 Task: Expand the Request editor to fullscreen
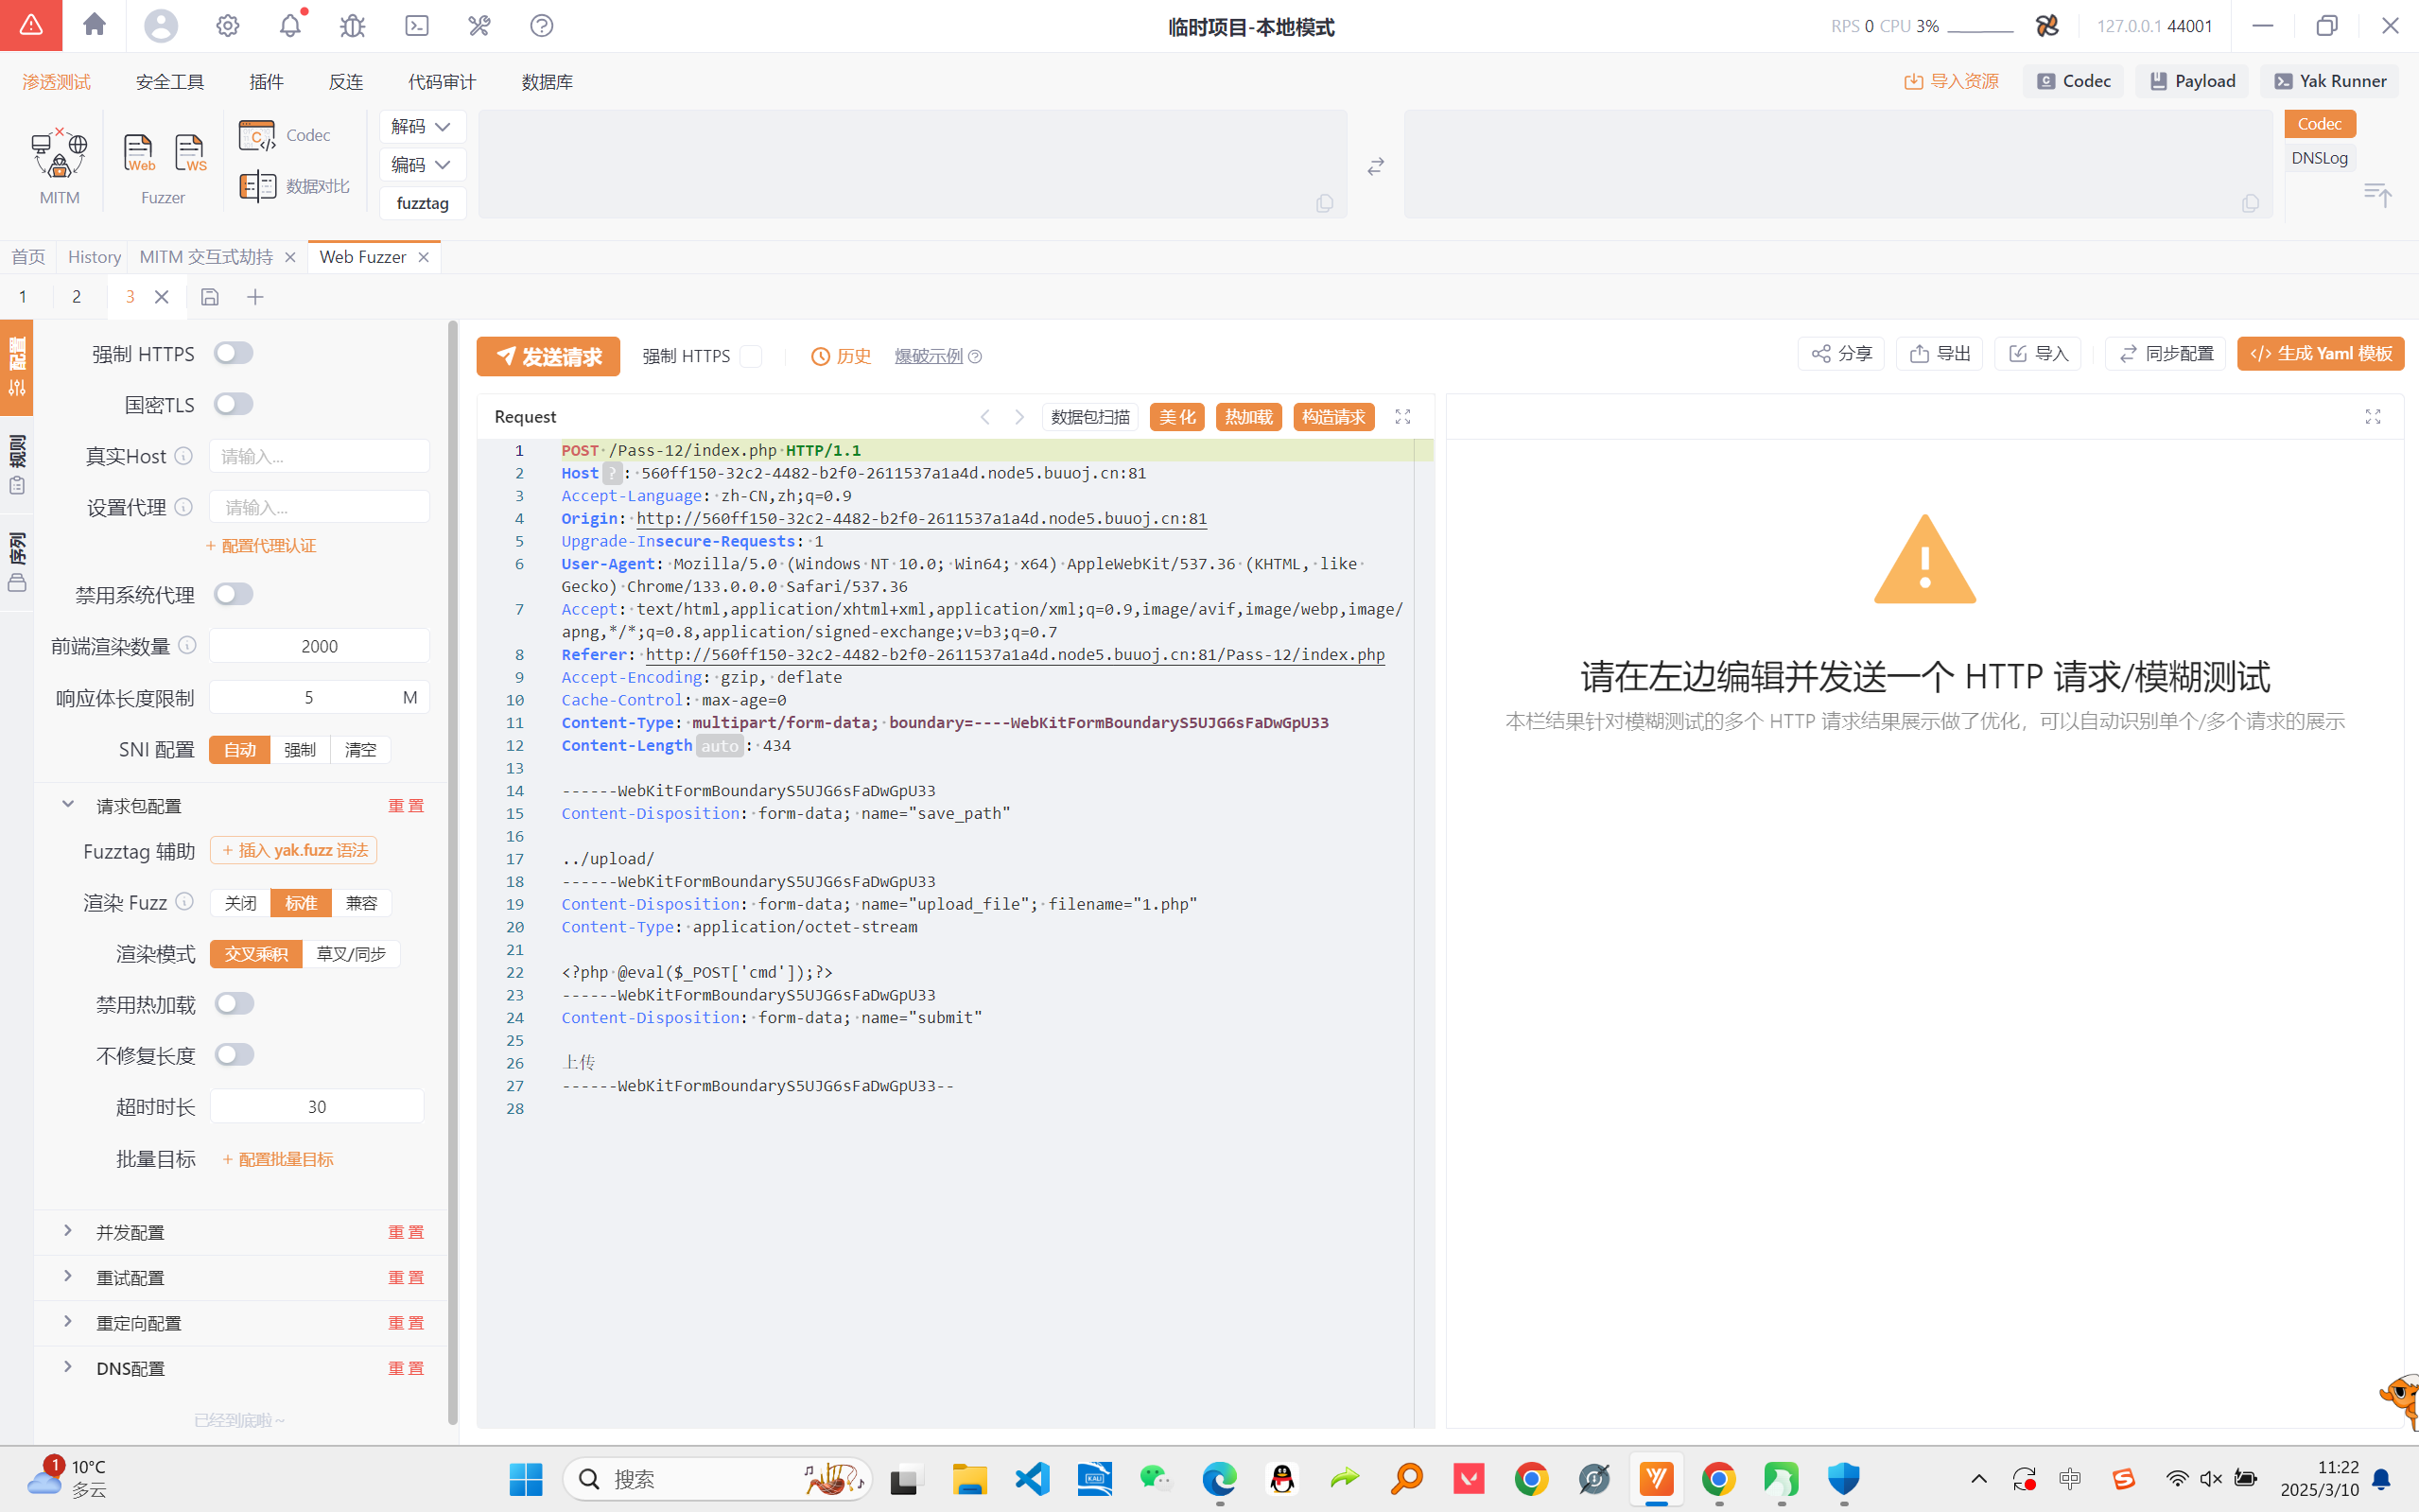[x=1403, y=417]
